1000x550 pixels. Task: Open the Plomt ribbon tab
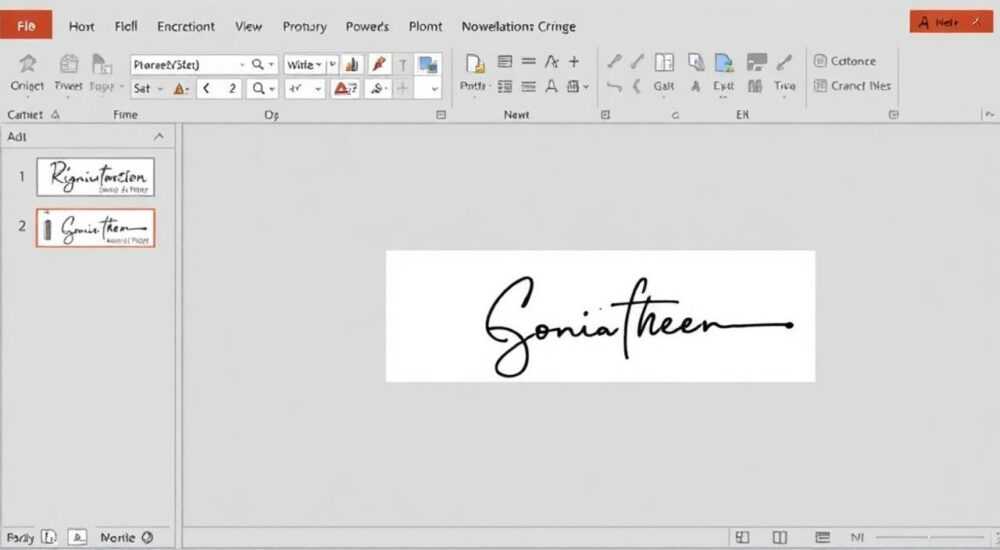coord(425,26)
